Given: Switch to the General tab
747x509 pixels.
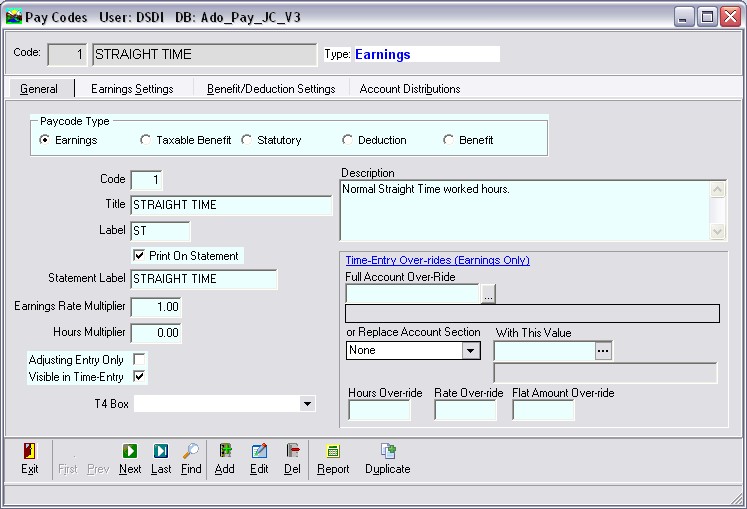Looking at the screenshot, I should (39, 89).
